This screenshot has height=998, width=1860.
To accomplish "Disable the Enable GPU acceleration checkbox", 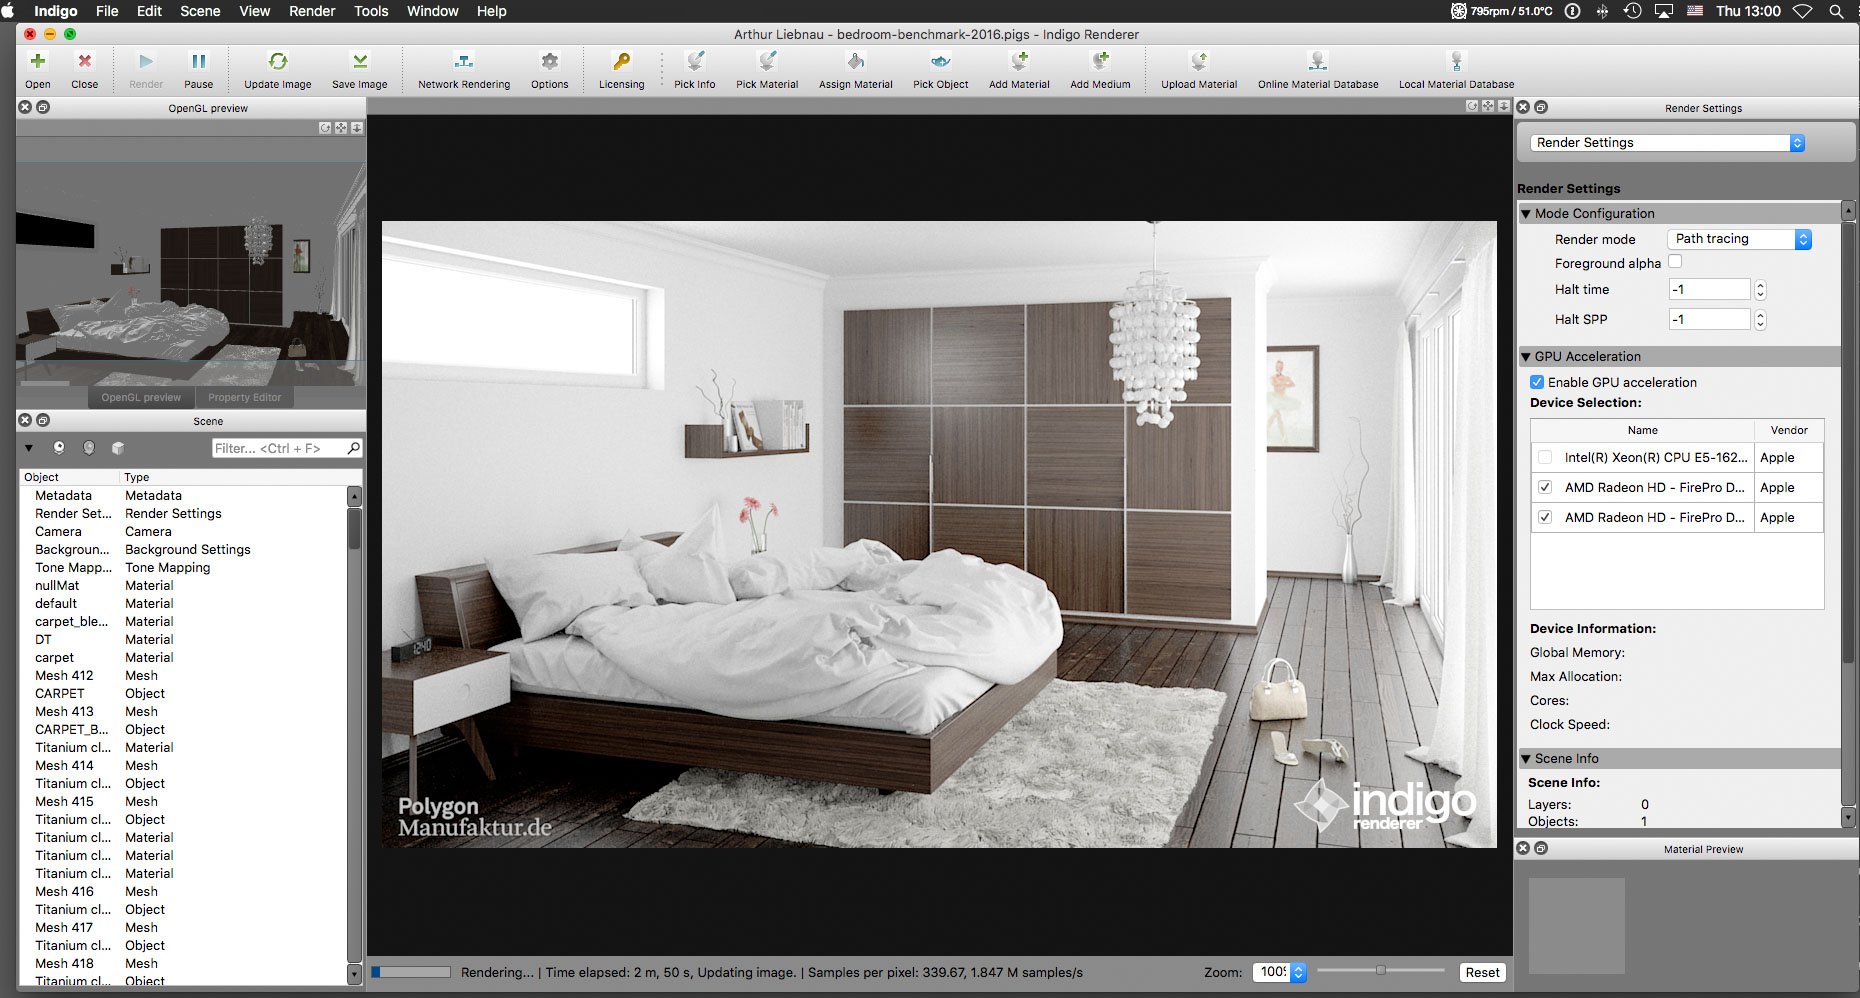I will click(x=1537, y=382).
